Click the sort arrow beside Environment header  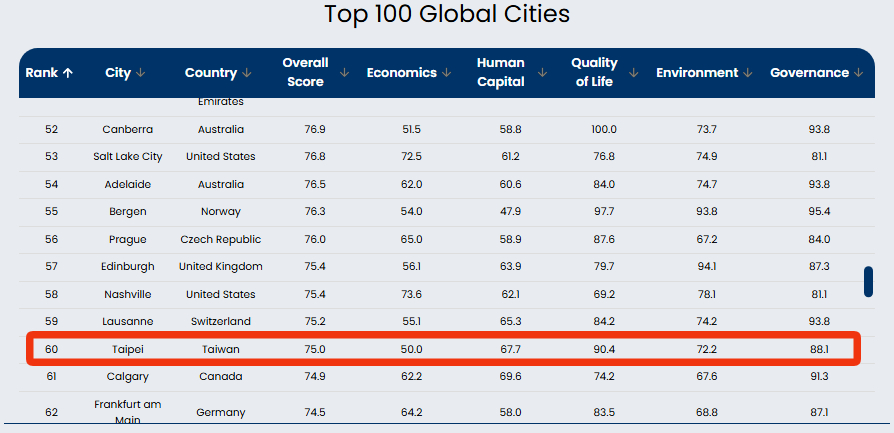coord(747,73)
